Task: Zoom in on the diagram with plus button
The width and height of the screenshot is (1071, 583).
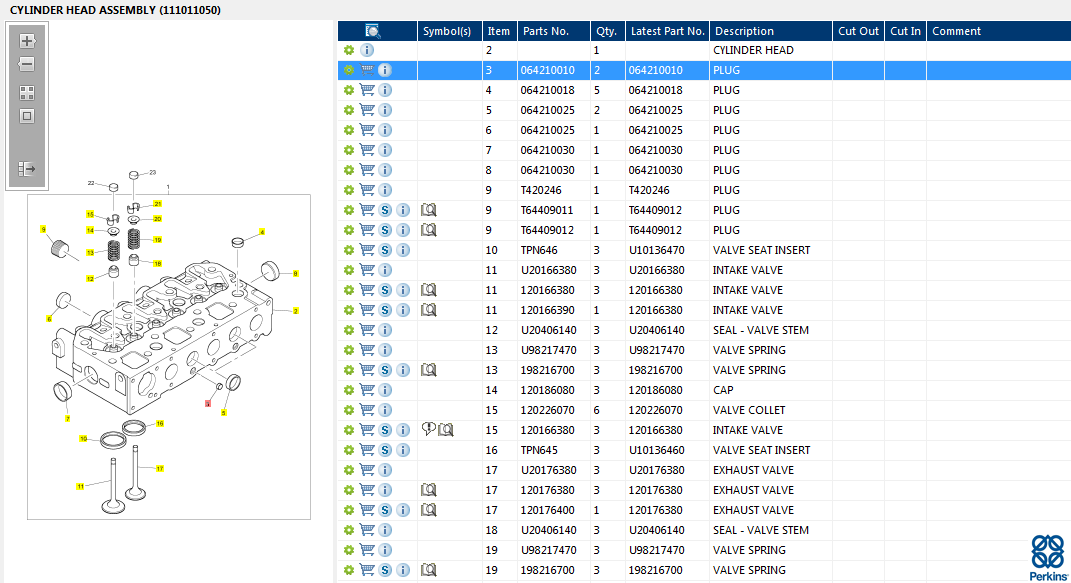Action: (27, 41)
